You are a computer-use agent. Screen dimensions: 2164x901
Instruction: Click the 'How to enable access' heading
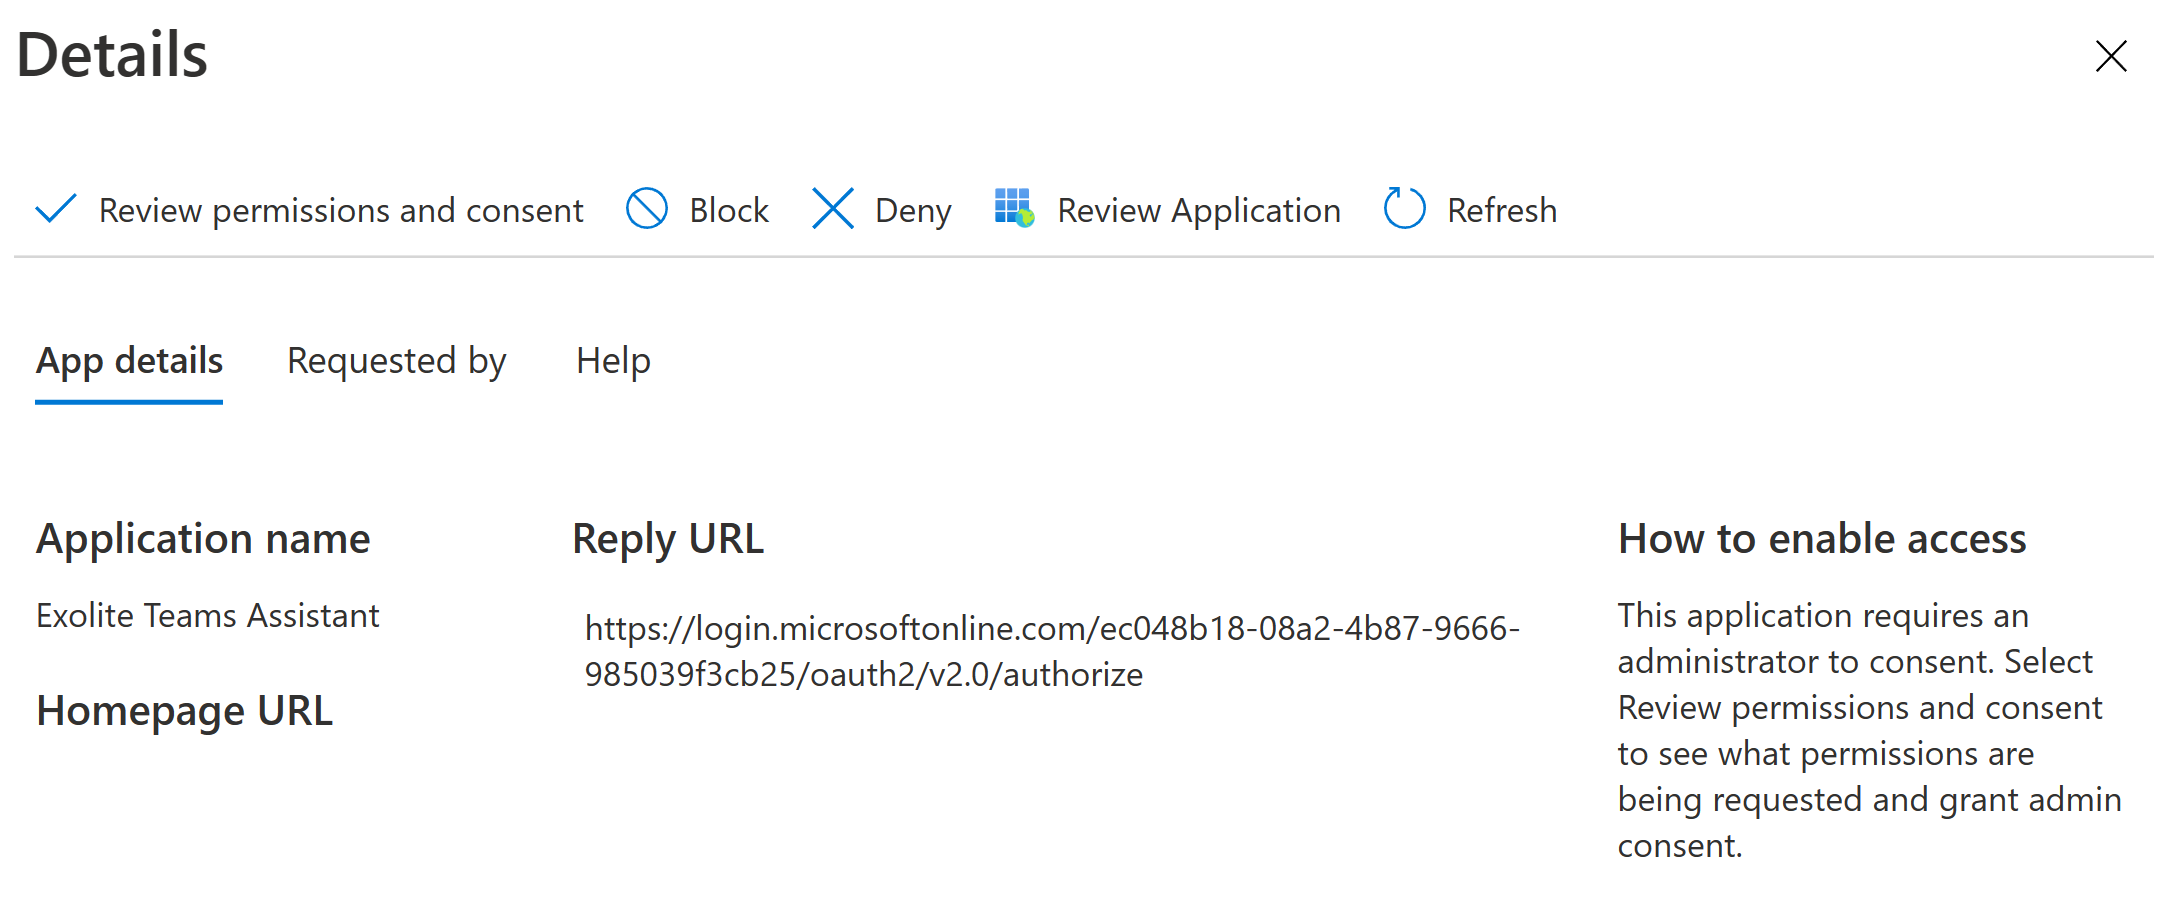[1821, 539]
